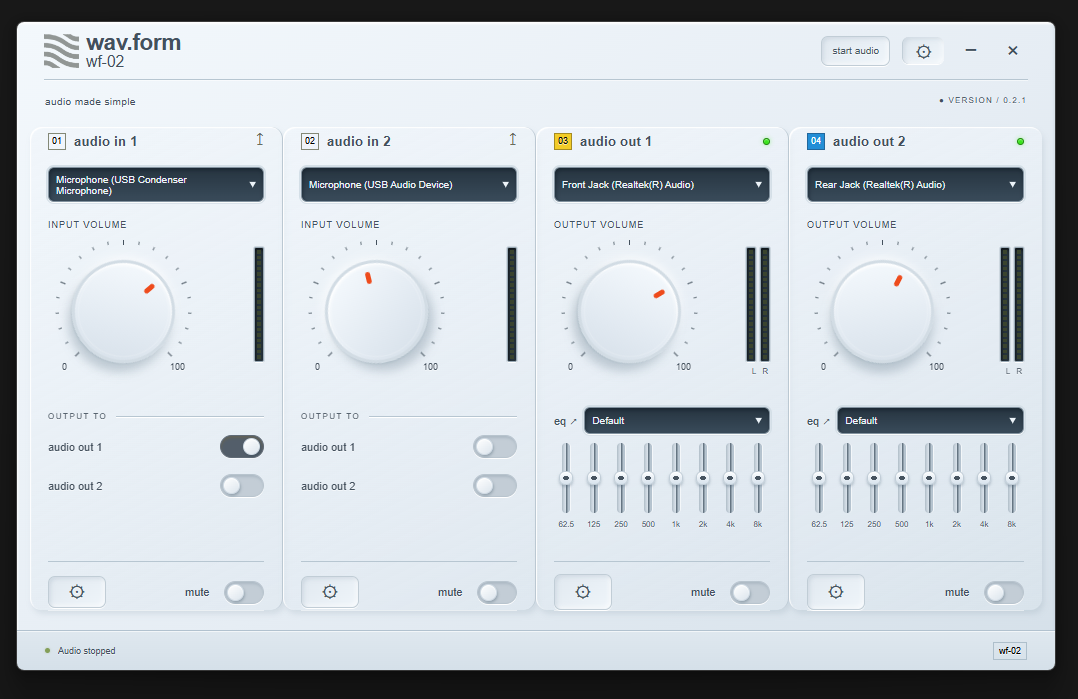Viewport: 1078px width, 699px height.
Task: Mute audio in 1 channel
Action: pos(244,592)
